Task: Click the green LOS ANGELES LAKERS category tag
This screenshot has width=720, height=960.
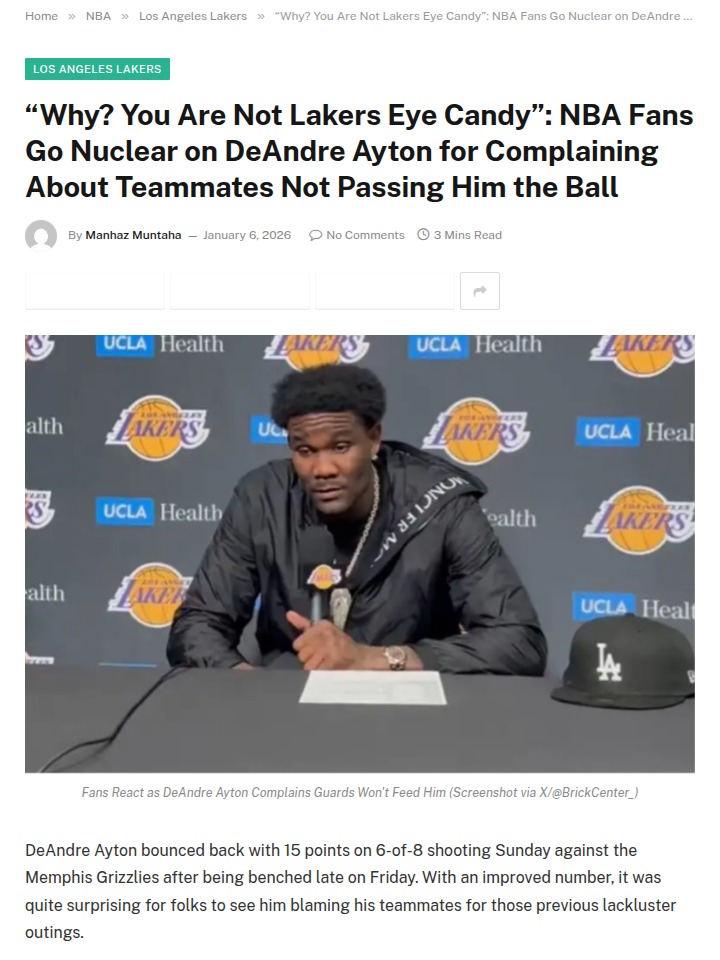Action: tap(97, 69)
